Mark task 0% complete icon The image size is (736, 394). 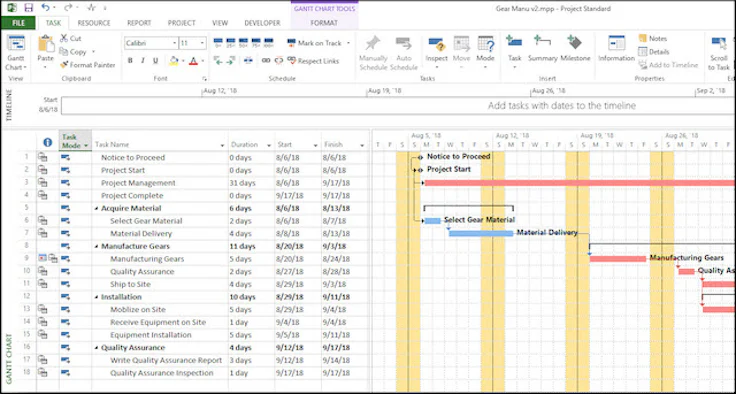point(218,43)
